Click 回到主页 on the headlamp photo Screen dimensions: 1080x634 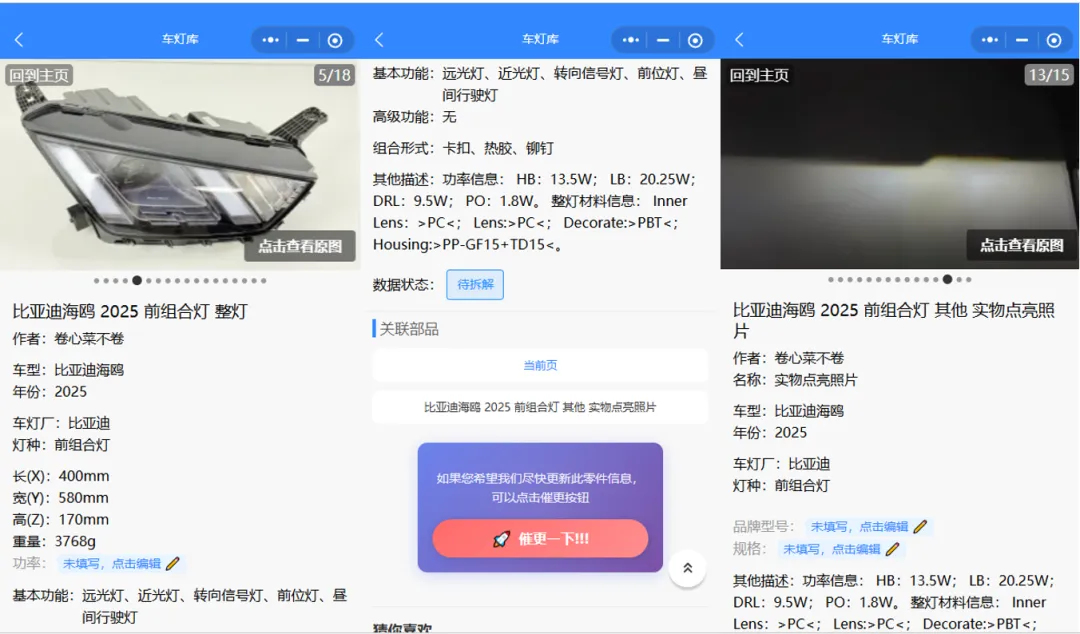pos(39,75)
